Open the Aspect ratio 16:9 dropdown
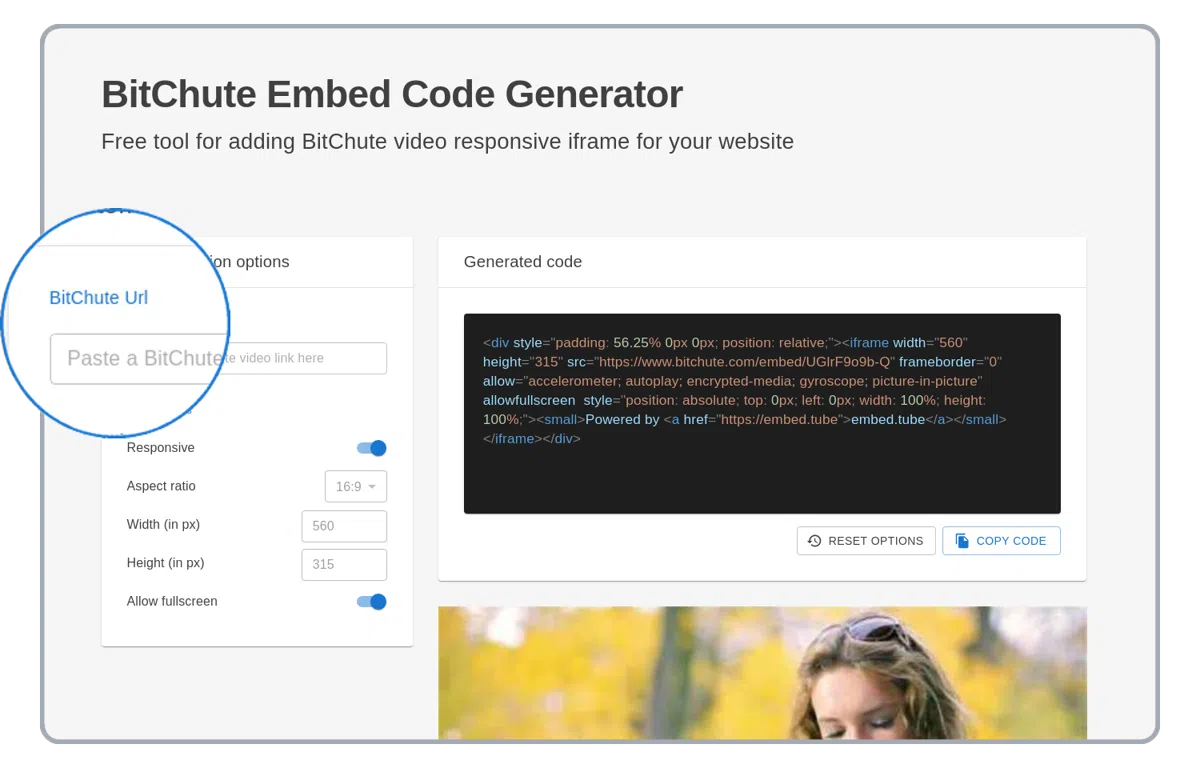The image size is (1200, 768). tap(354, 487)
